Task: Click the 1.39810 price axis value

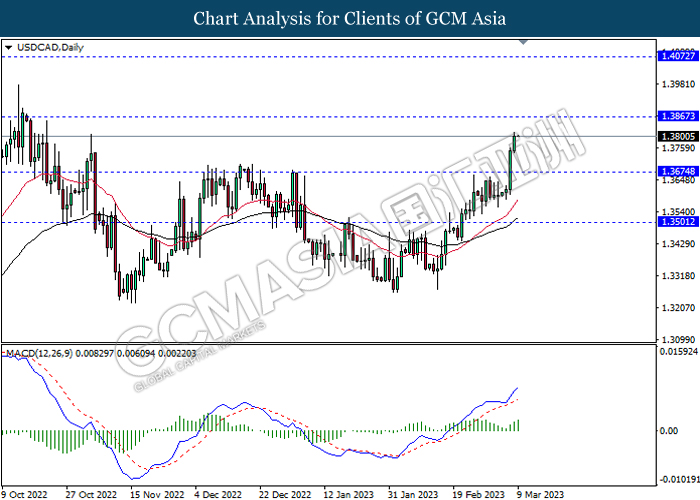Action: 679,84
